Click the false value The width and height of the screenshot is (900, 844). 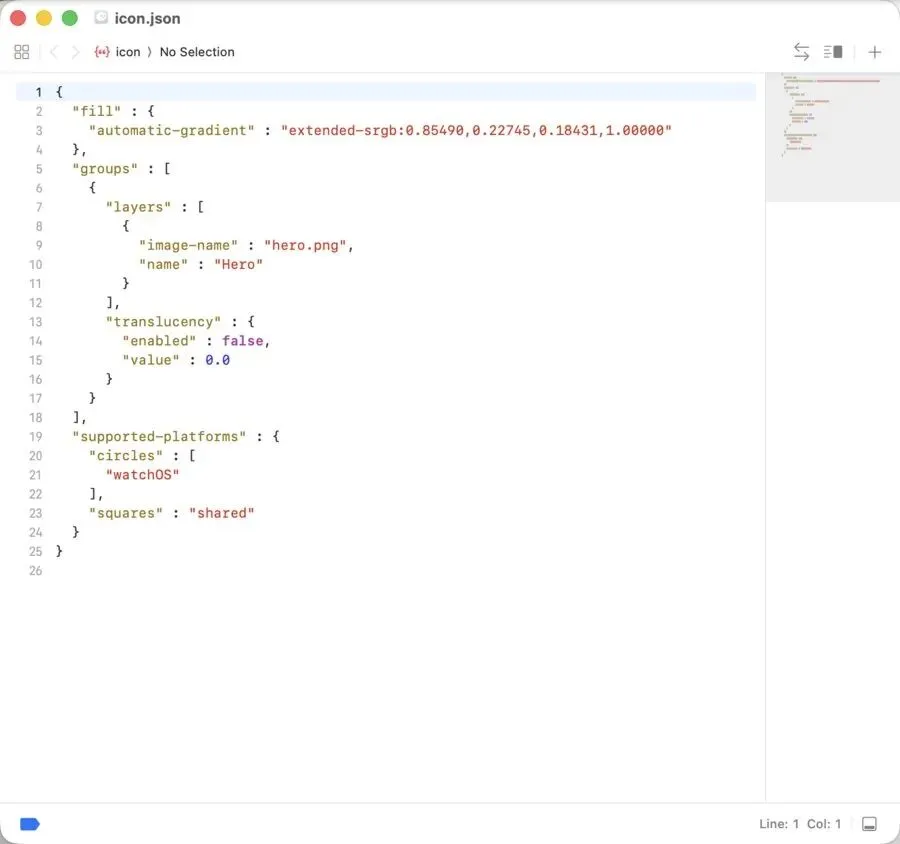pos(242,341)
